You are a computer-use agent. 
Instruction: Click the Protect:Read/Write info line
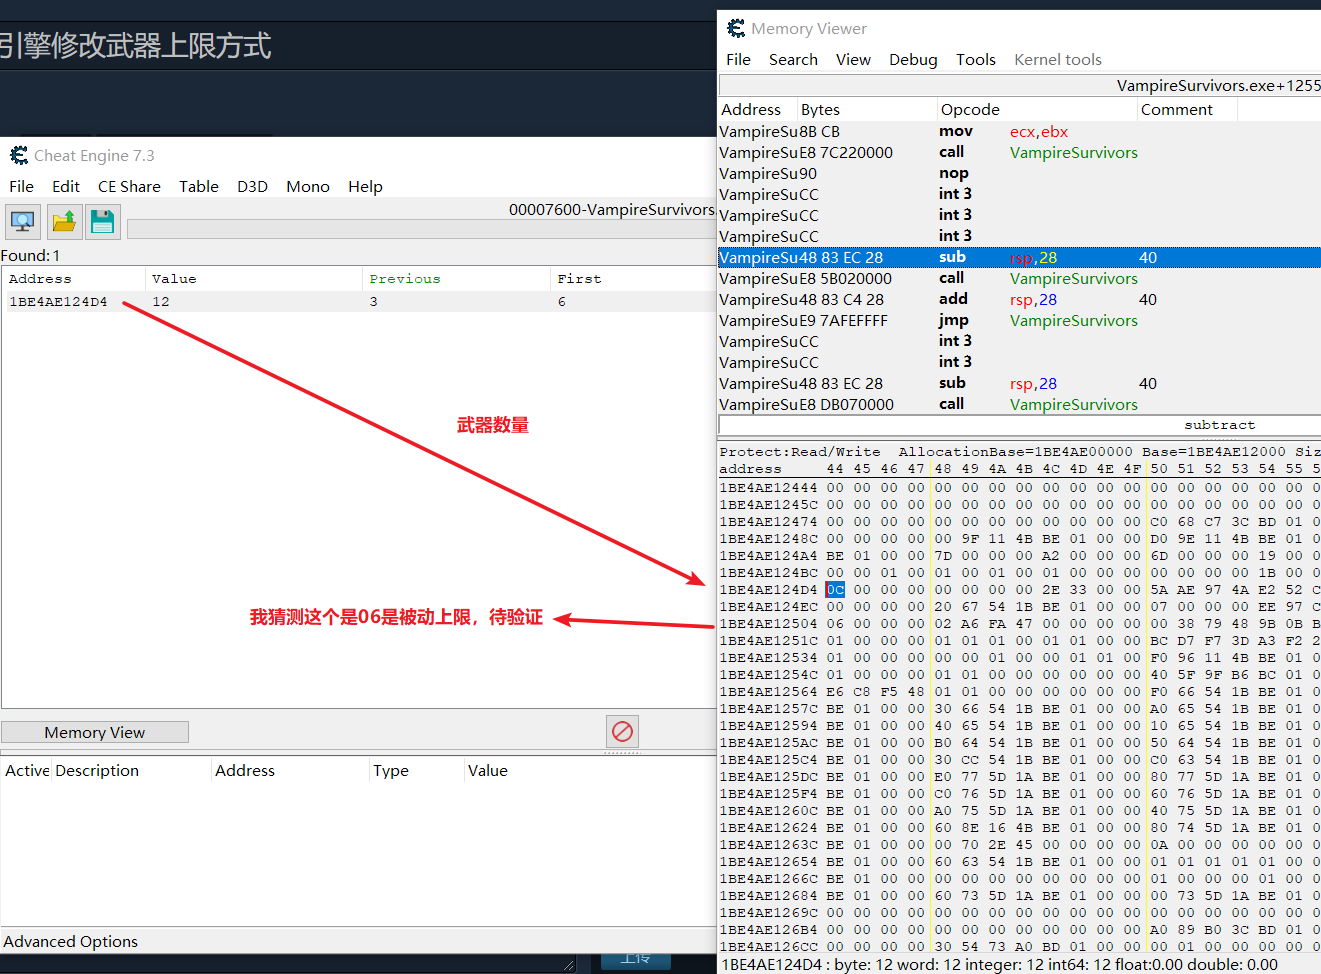[1019, 452]
